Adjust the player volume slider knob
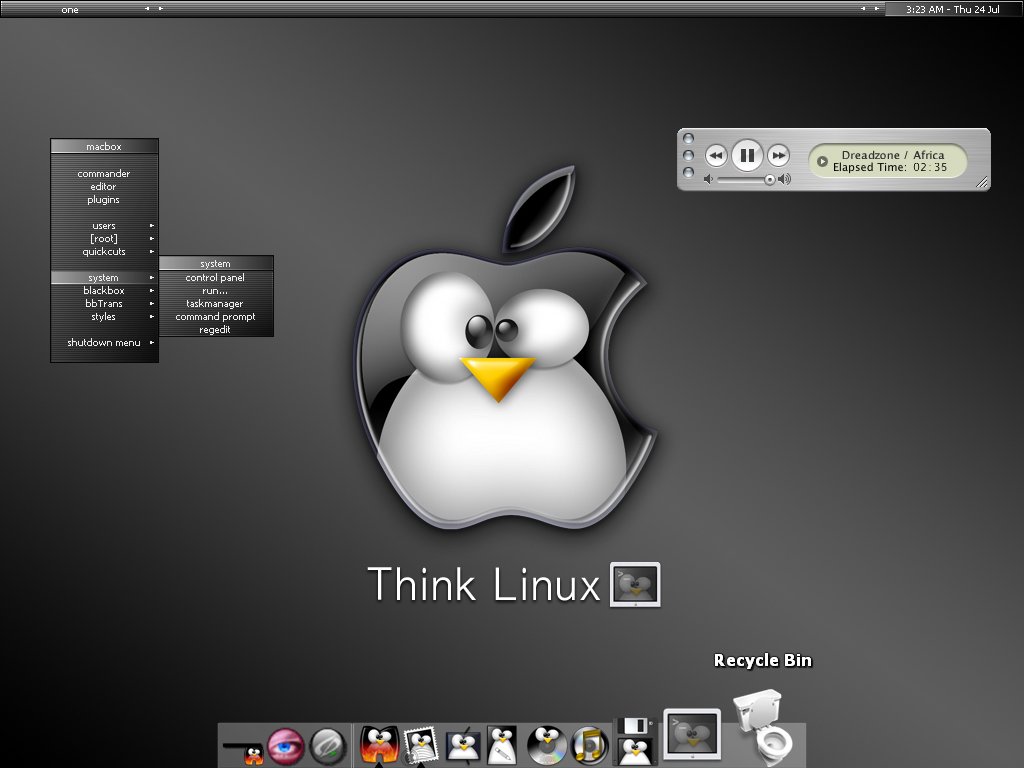The image size is (1024, 768). (x=770, y=180)
